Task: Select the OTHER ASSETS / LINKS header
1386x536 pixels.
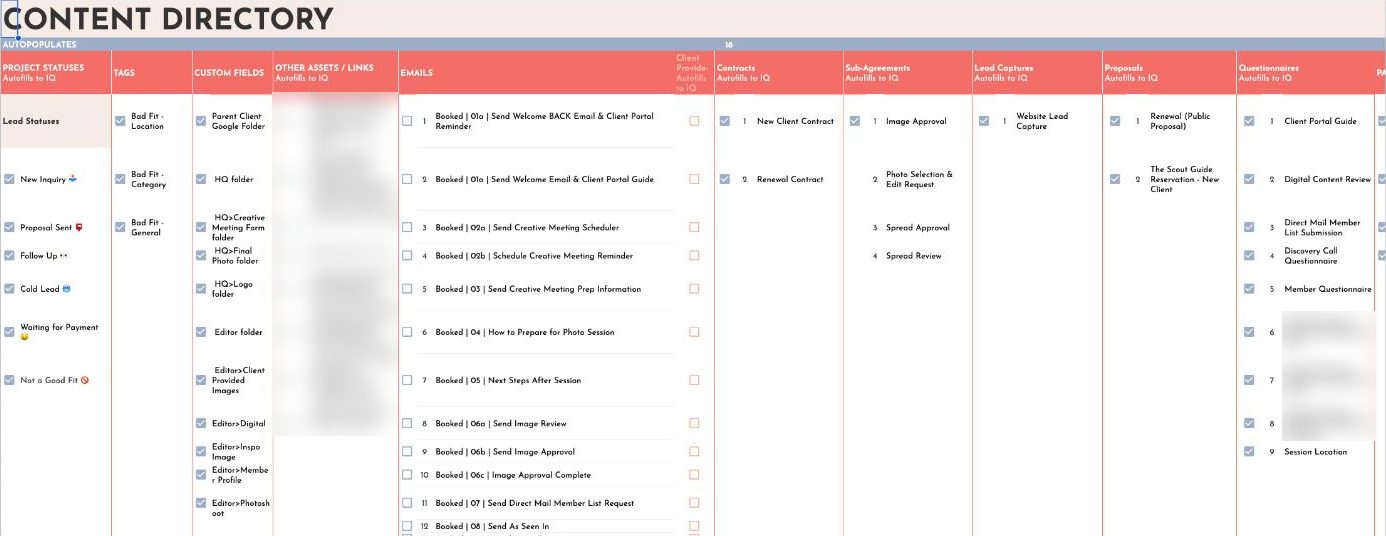Action: pyautogui.click(x=335, y=72)
